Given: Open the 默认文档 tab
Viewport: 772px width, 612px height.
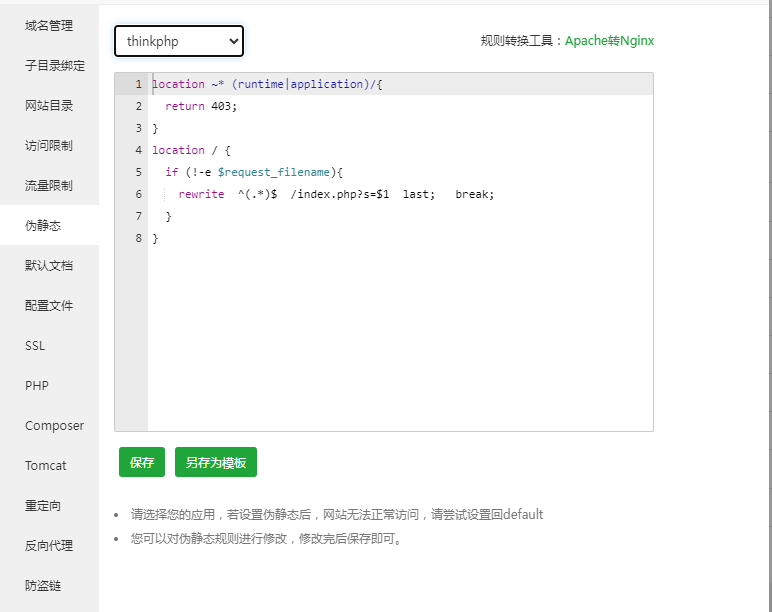Looking at the screenshot, I should 49,265.
